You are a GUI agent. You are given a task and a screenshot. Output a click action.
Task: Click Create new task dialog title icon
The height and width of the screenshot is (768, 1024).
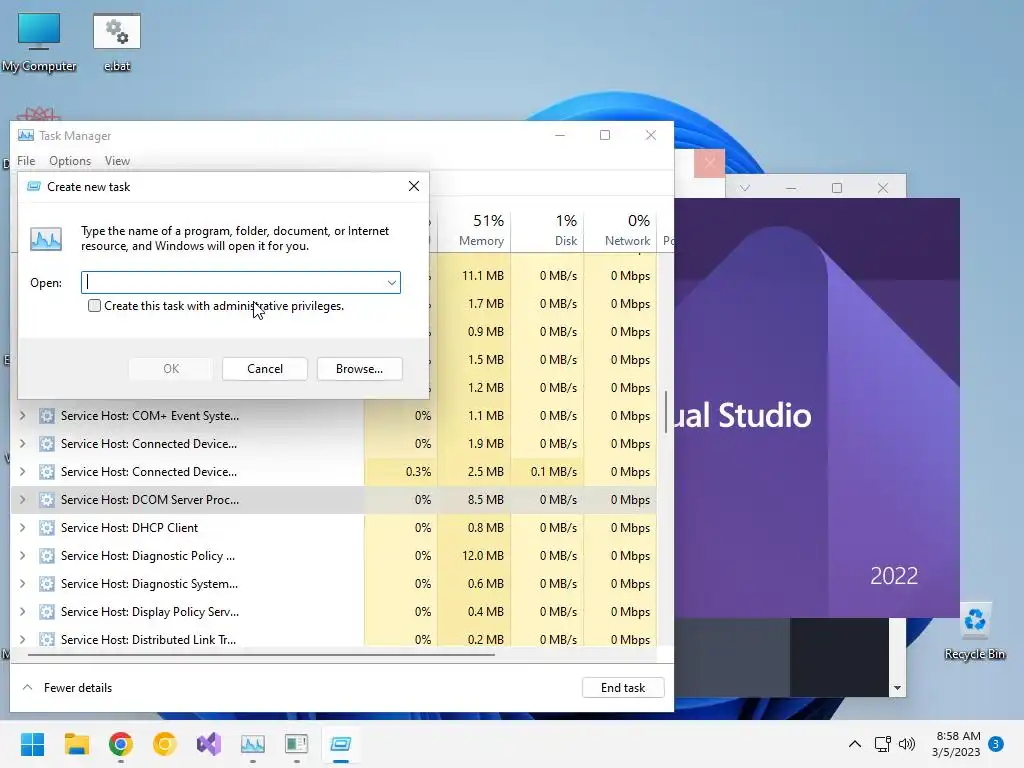33,187
